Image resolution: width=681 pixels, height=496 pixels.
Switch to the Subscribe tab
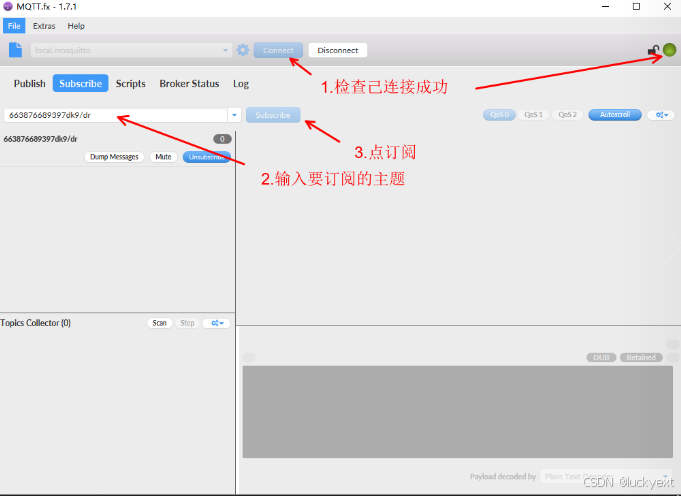80,83
